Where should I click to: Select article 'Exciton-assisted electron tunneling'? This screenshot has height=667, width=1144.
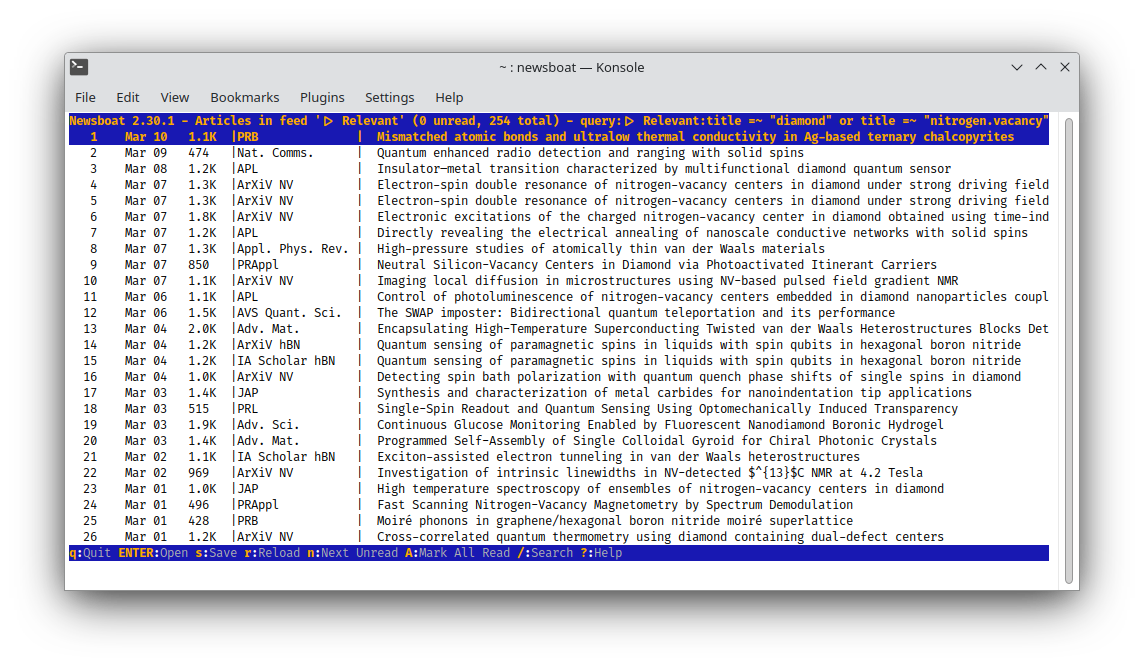coord(559,458)
